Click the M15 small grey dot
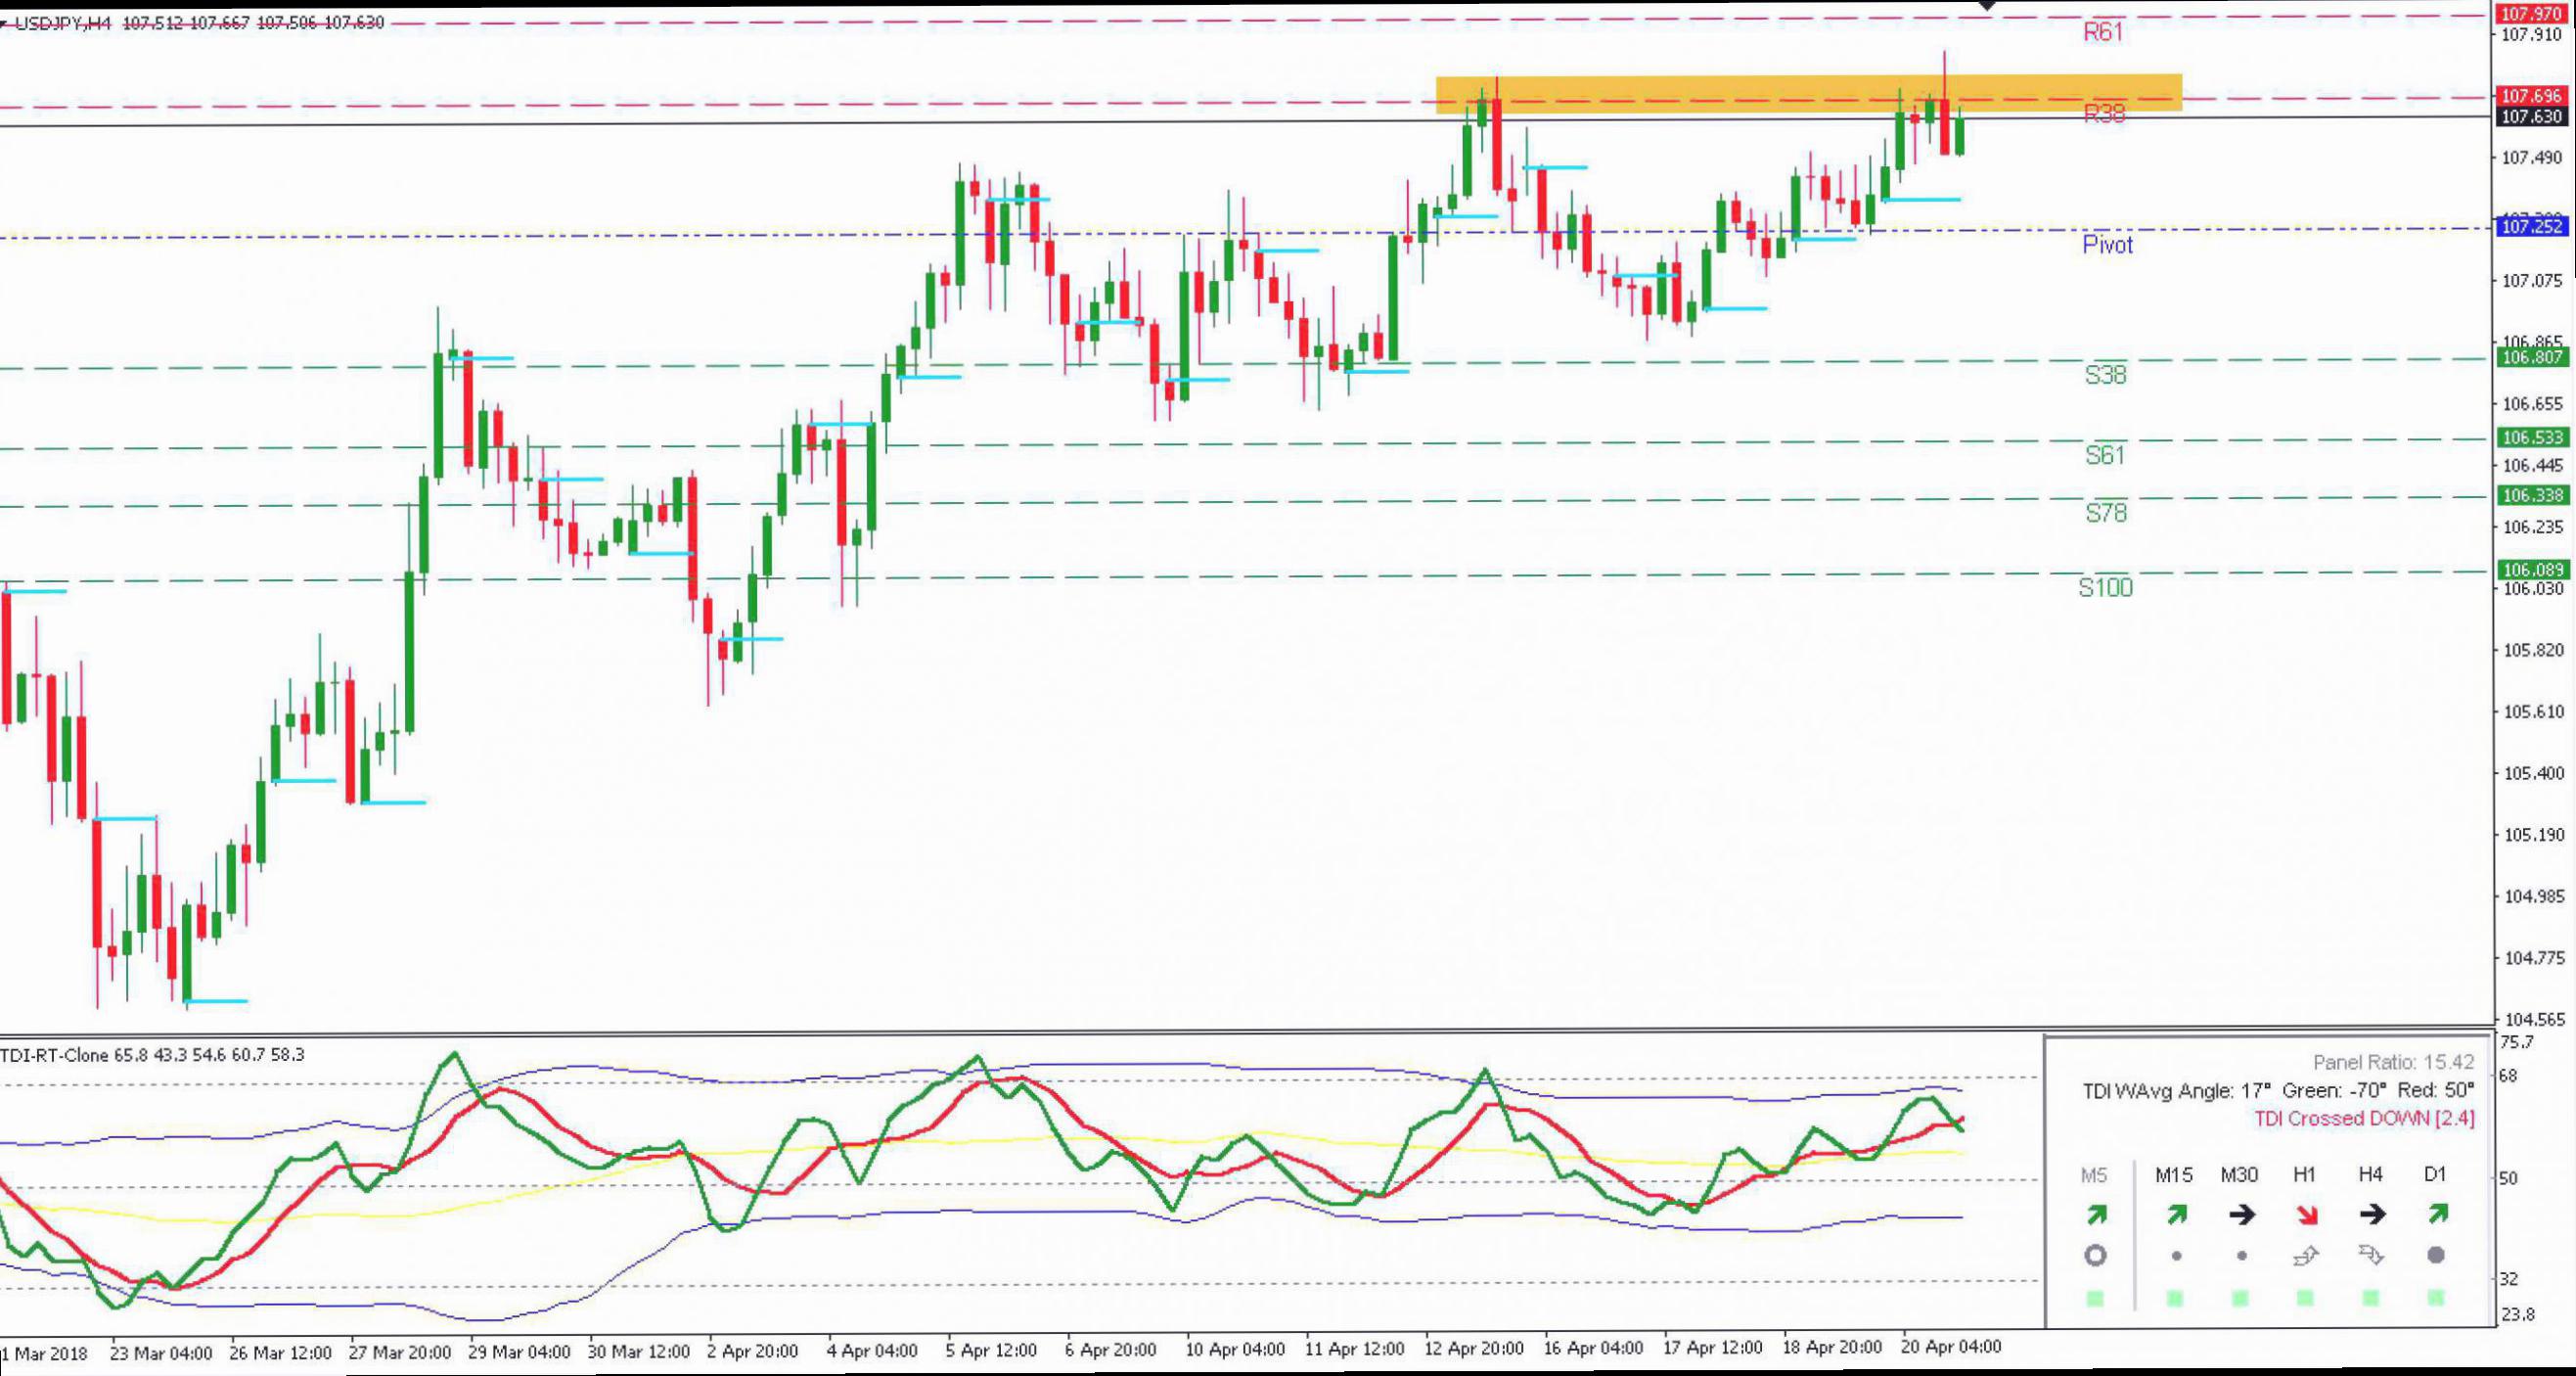The image size is (2576, 1376). (2177, 1256)
